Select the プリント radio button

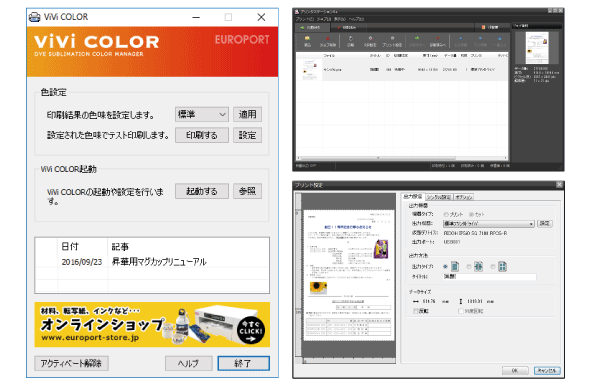(x=446, y=214)
